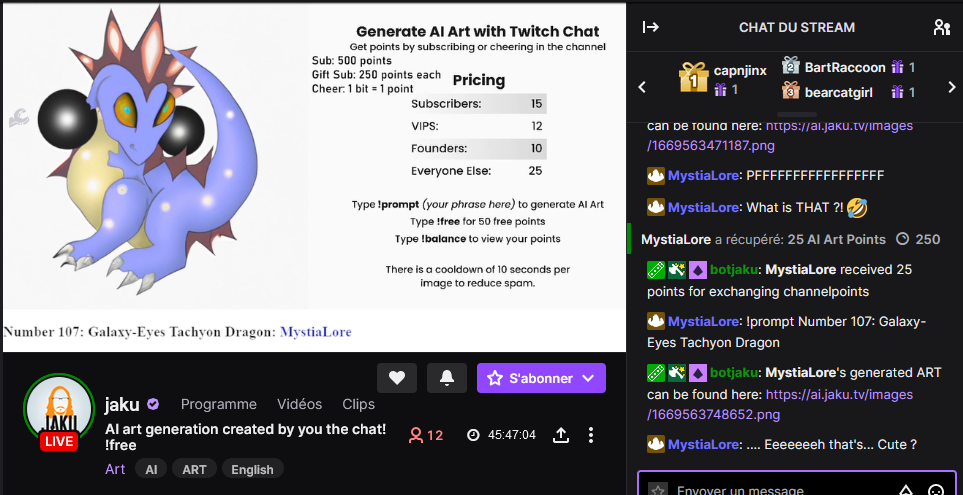This screenshot has width=963, height=495.
Task: Toggle the notification bell button
Action: tap(447, 378)
